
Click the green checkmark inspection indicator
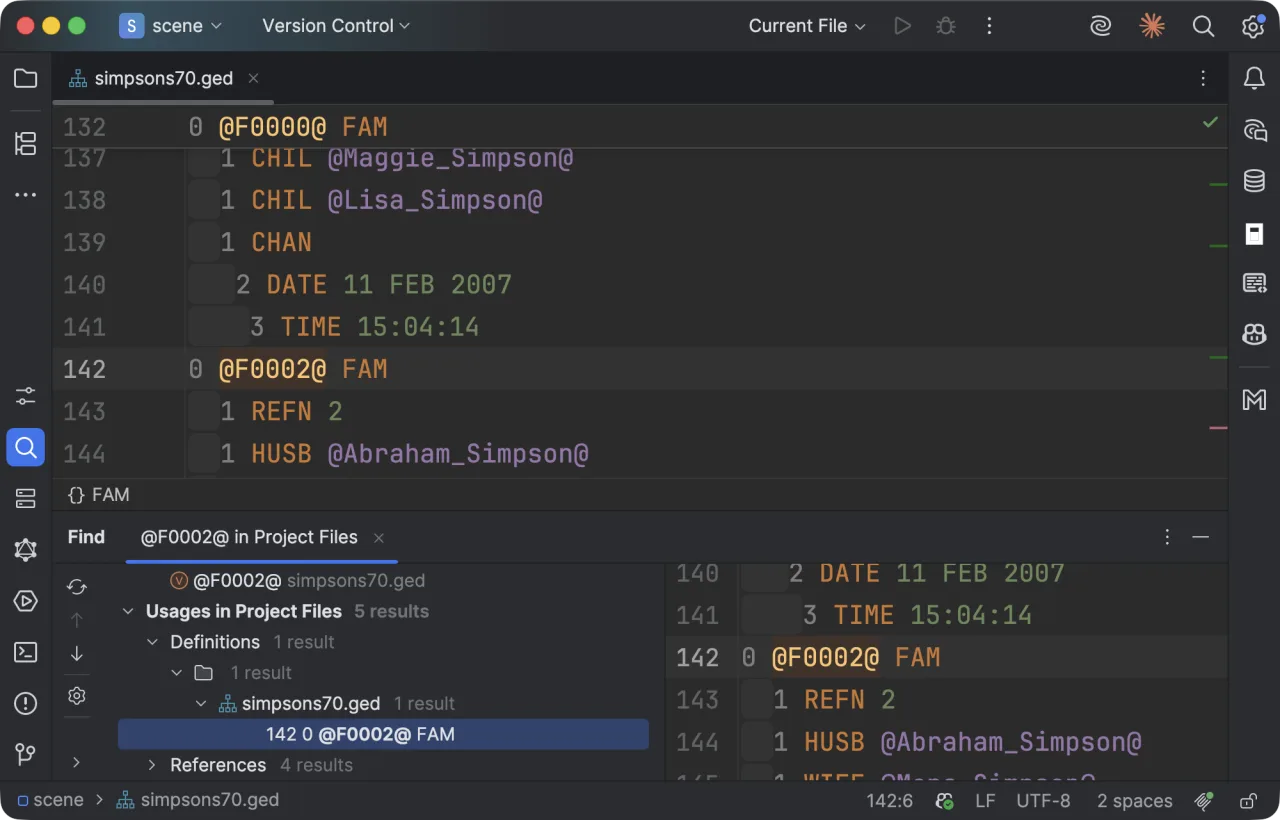tap(1210, 122)
